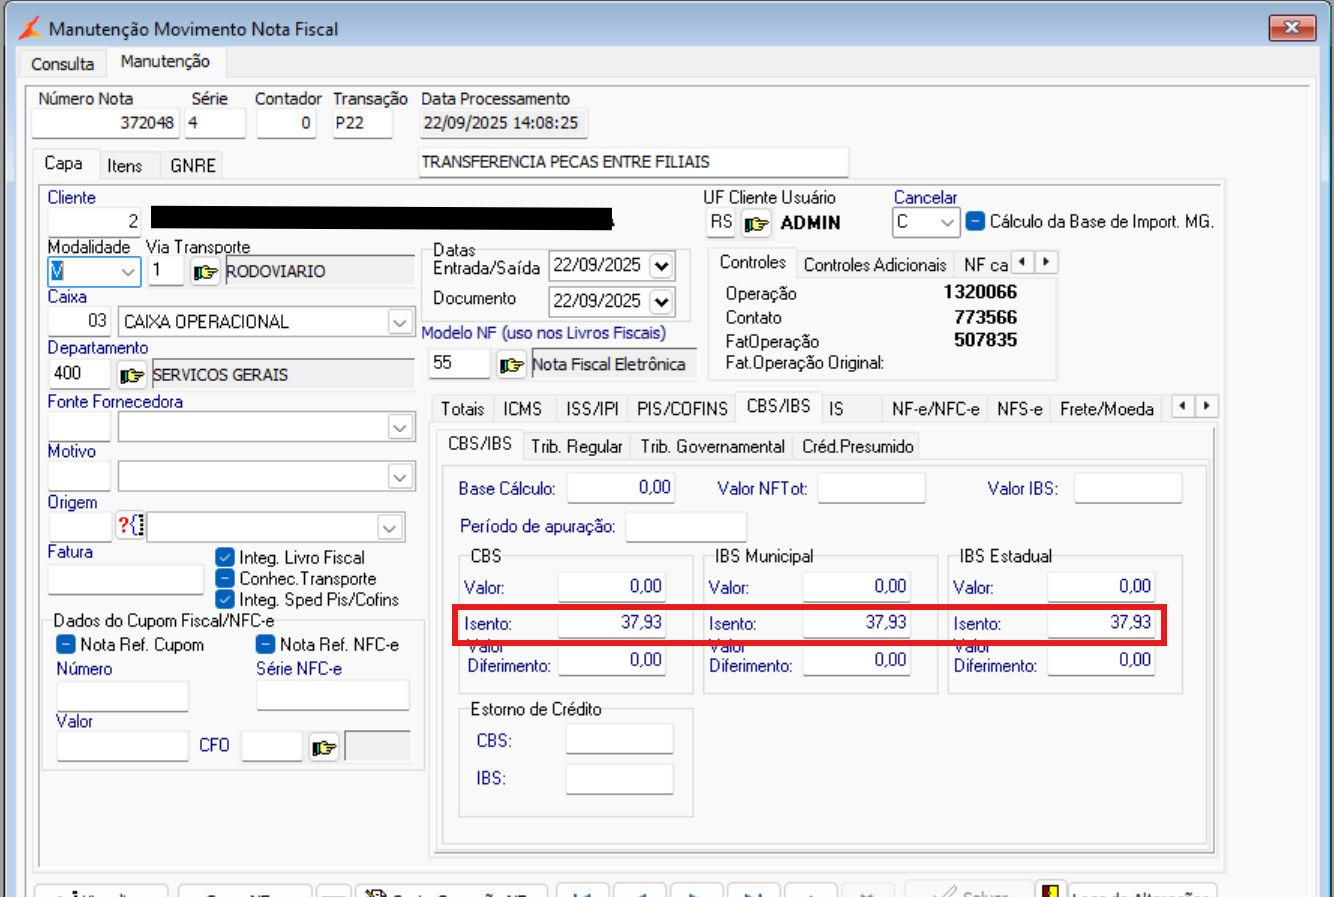Click the Origem question-mark icon
Image resolution: width=1334 pixels, height=897 pixels.
click(130, 525)
